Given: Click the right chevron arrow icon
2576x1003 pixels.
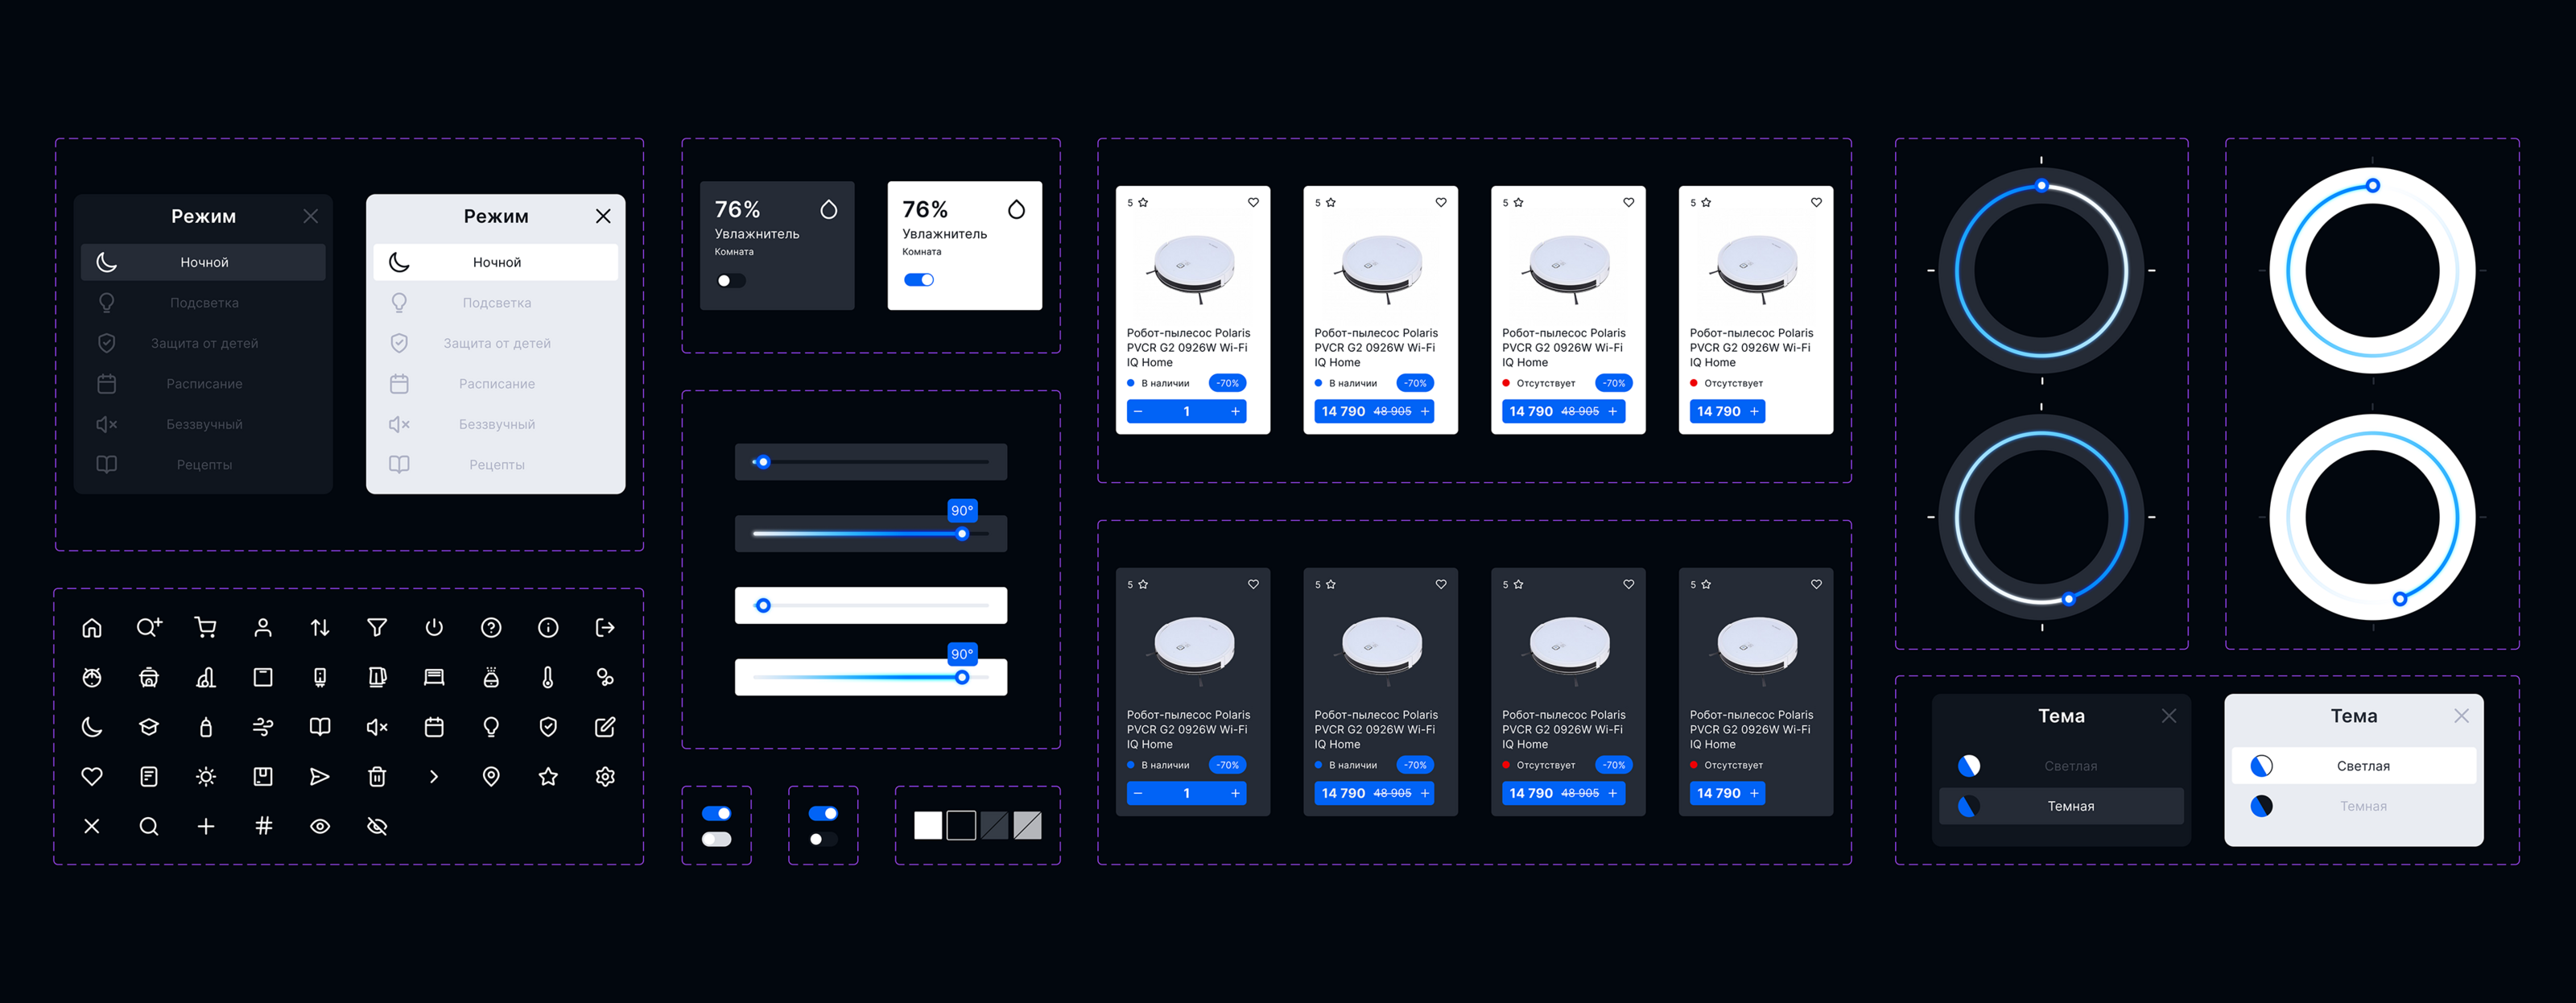Looking at the screenshot, I should (x=434, y=777).
